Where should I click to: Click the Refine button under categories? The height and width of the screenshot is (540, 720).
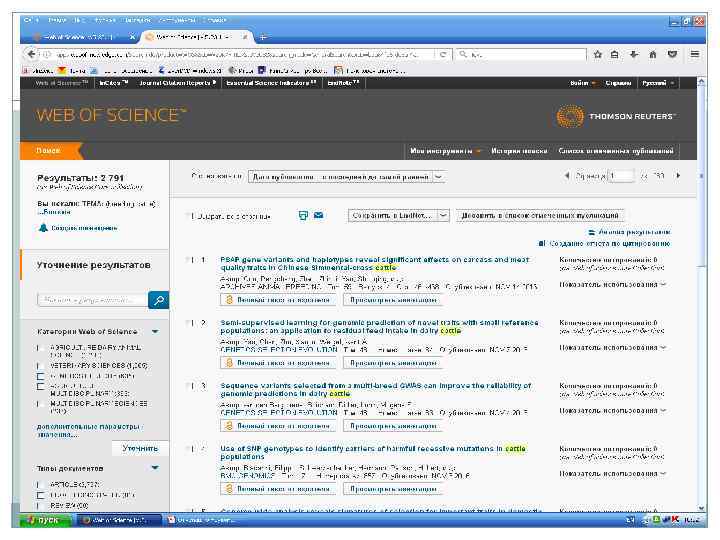(140, 448)
